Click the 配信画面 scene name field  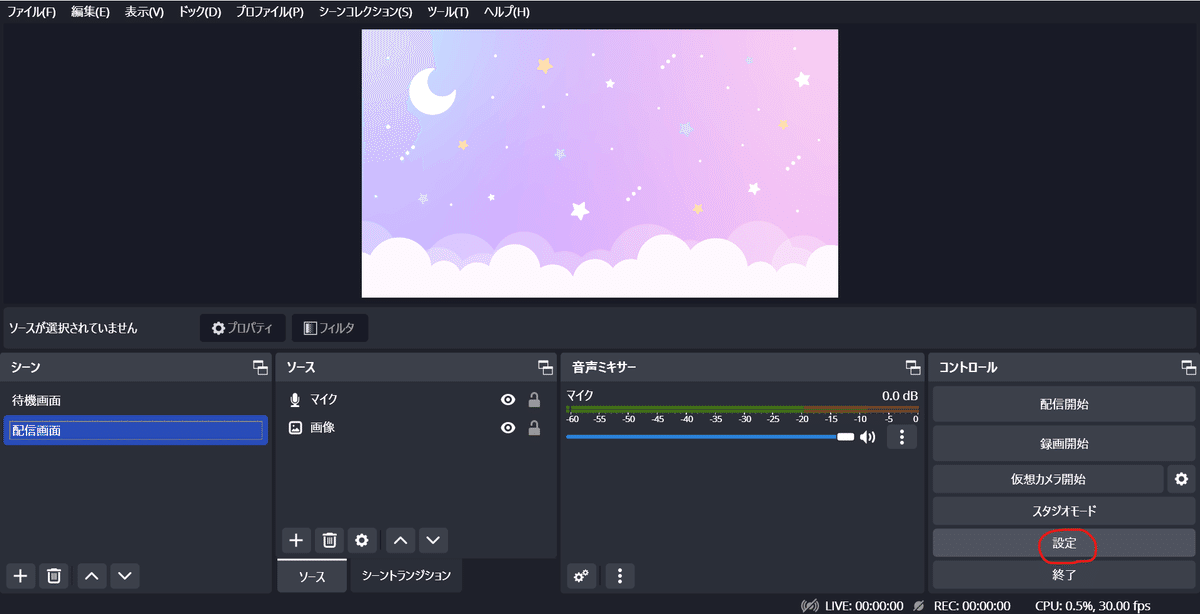(136, 431)
